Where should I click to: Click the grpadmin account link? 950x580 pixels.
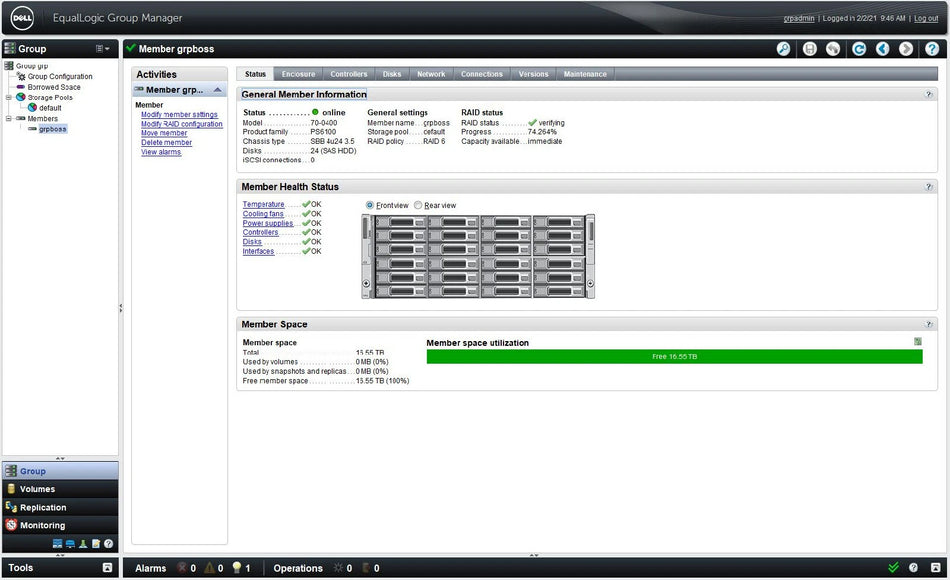coord(799,18)
